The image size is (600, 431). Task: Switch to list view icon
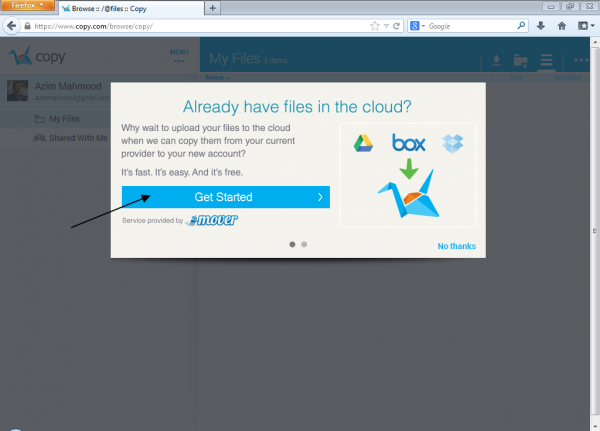tap(546, 60)
